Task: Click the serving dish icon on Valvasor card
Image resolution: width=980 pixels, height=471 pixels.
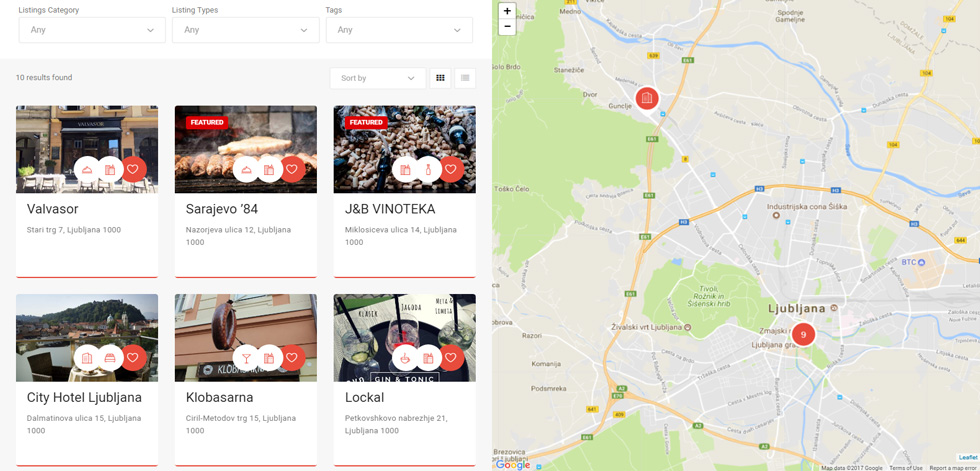Action: coord(86,169)
